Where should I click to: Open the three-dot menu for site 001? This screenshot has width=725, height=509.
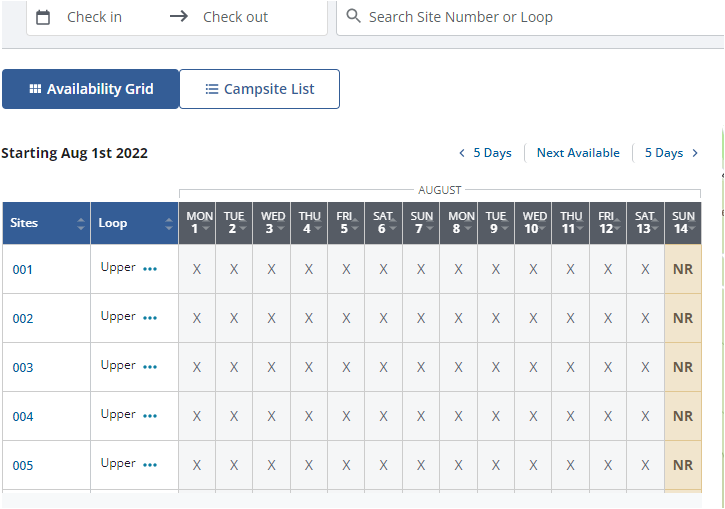pos(150,269)
